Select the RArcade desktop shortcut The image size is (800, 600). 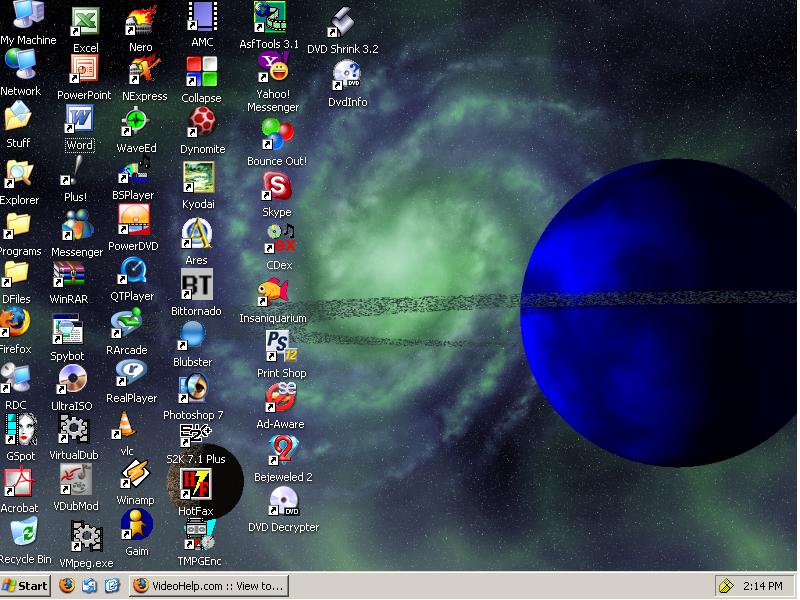point(127,324)
